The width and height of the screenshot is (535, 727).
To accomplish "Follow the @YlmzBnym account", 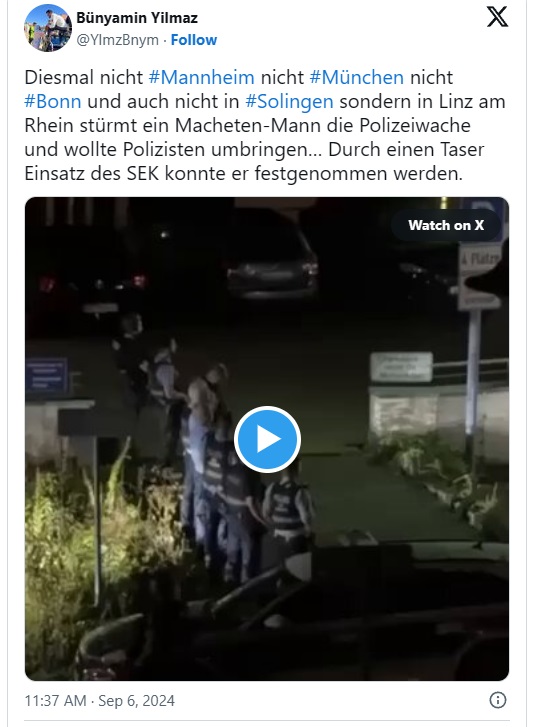I will pyautogui.click(x=194, y=40).
